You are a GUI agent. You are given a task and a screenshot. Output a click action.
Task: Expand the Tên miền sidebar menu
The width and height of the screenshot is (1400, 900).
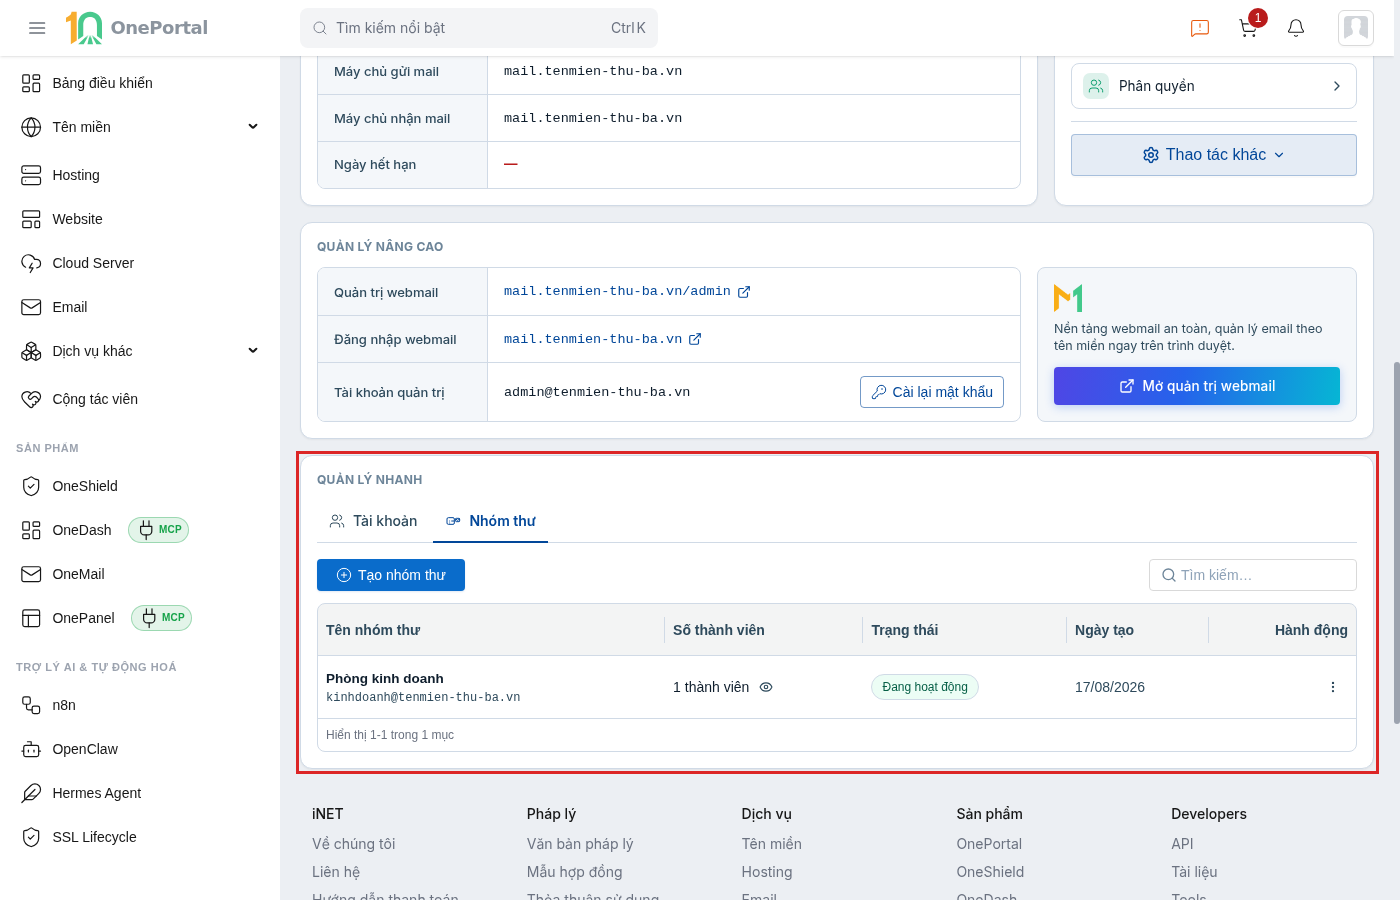[x=140, y=127]
